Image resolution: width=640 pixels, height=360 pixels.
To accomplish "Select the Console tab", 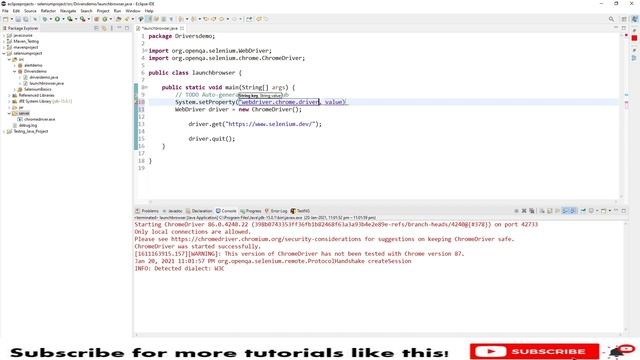I will (x=226, y=211).
